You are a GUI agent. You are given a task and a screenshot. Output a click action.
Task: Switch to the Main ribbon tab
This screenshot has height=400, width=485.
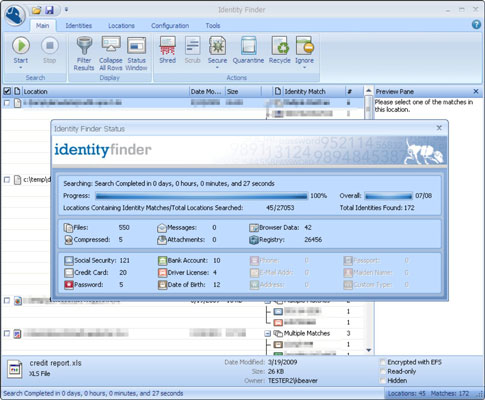[42, 26]
